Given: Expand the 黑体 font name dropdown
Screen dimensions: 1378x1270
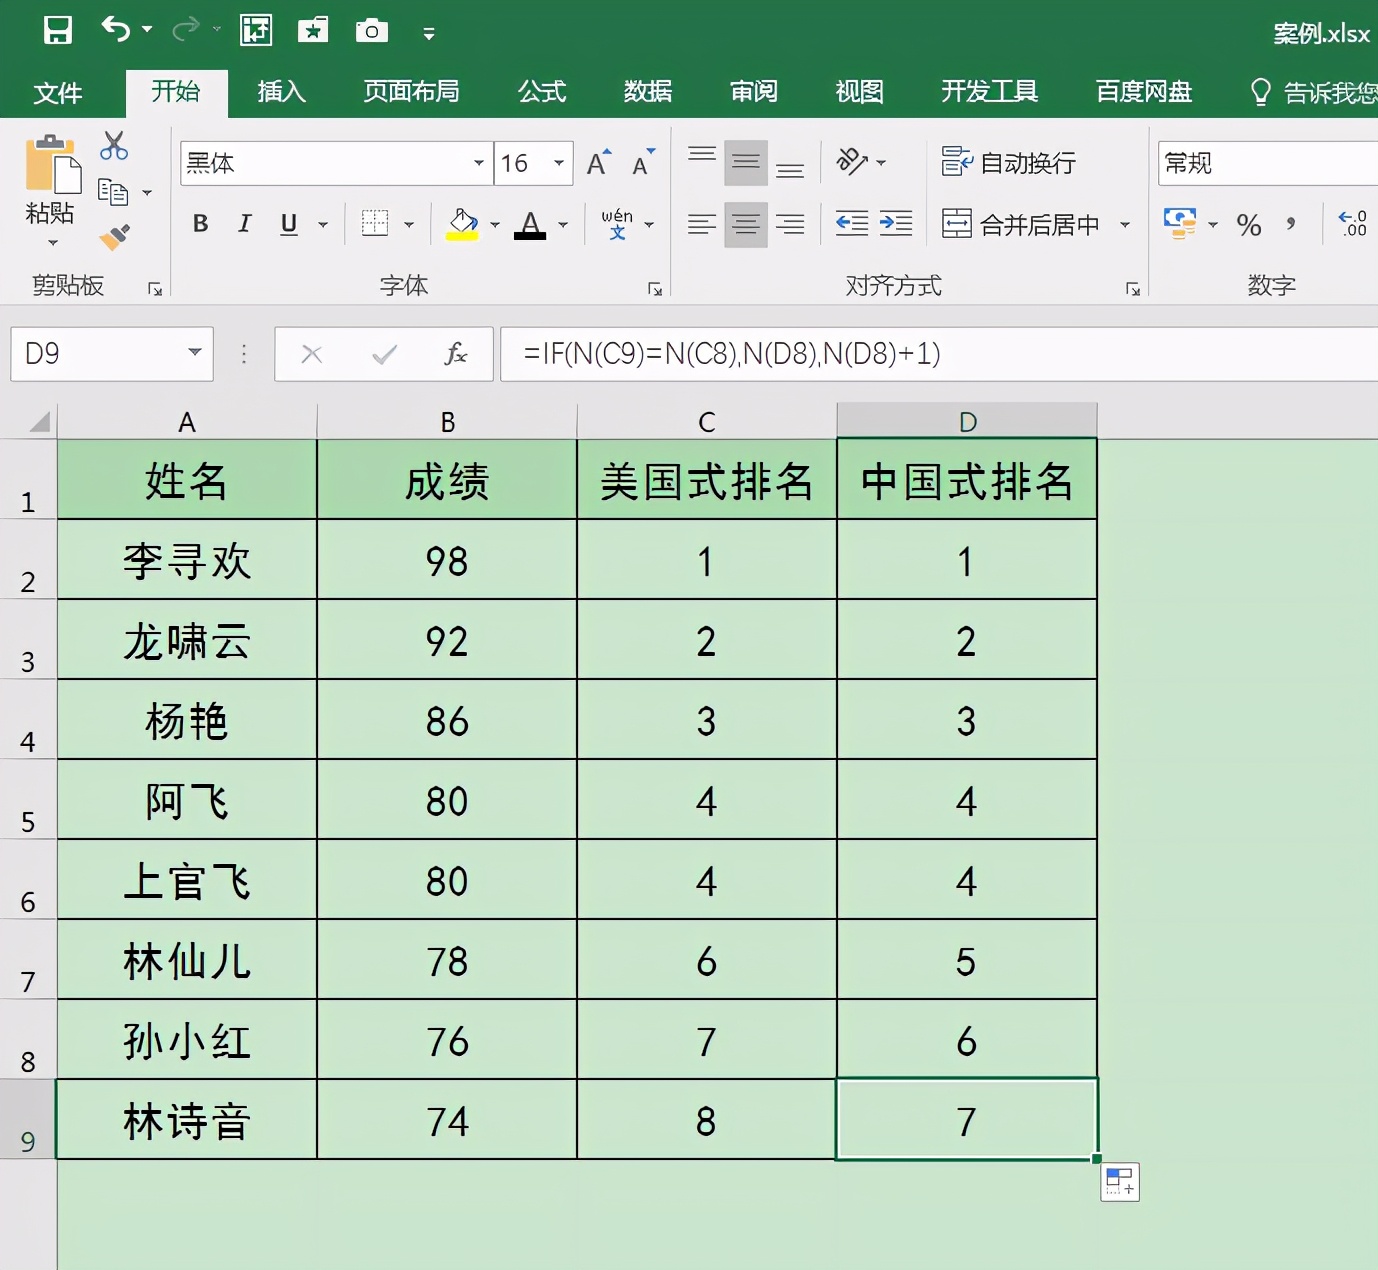Looking at the screenshot, I should [x=479, y=163].
